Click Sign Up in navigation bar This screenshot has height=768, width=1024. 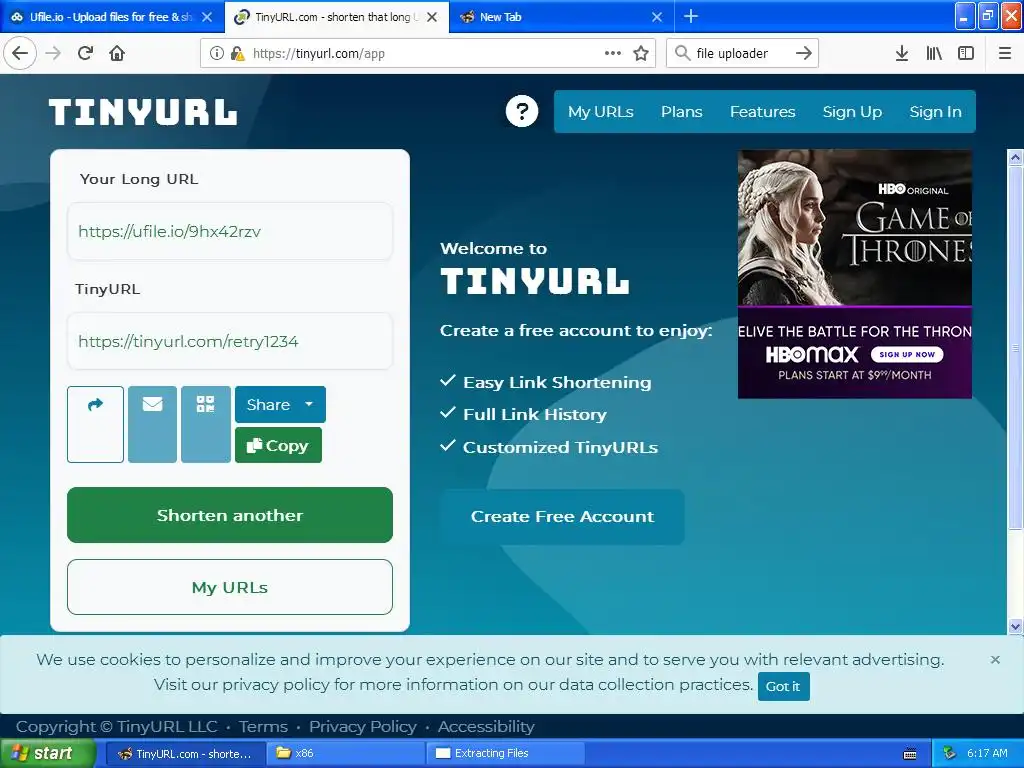[852, 112]
